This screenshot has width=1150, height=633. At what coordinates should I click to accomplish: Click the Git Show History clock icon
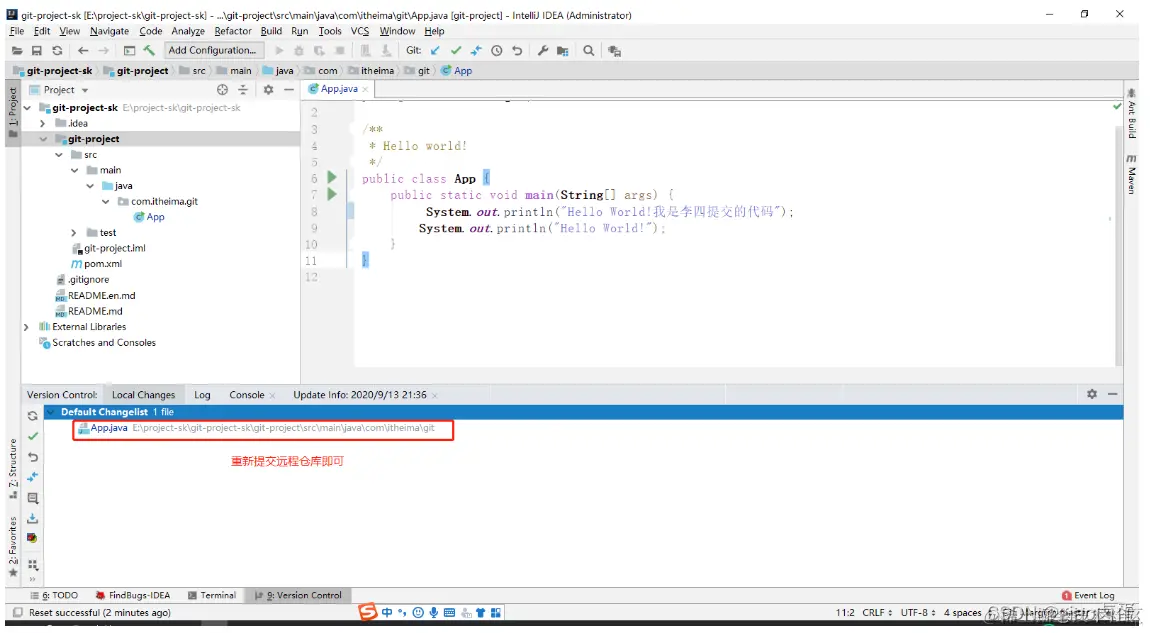click(x=497, y=51)
